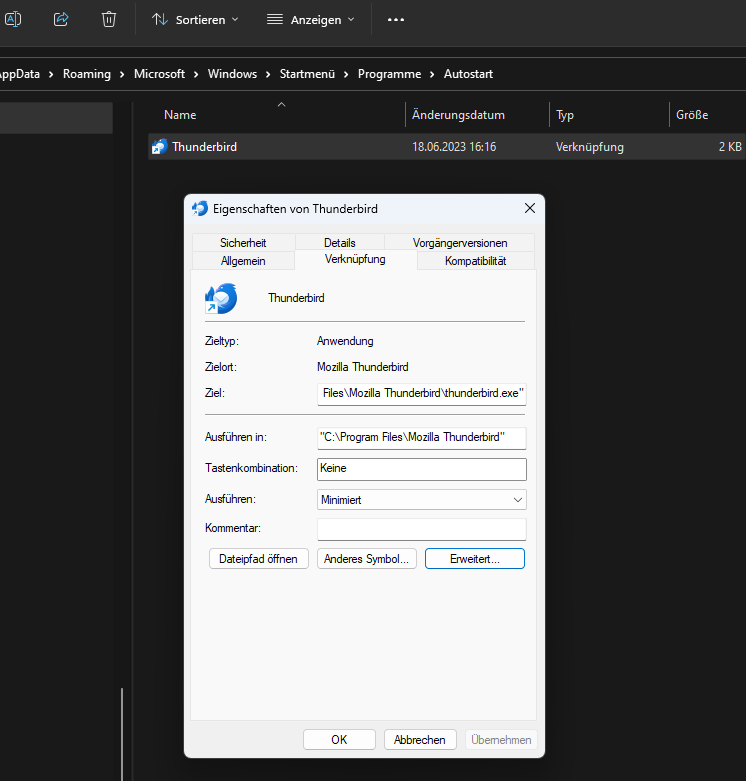746x781 pixels.
Task: Confirm the dialog with OK
Action: pyautogui.click(x=339, y=740)
